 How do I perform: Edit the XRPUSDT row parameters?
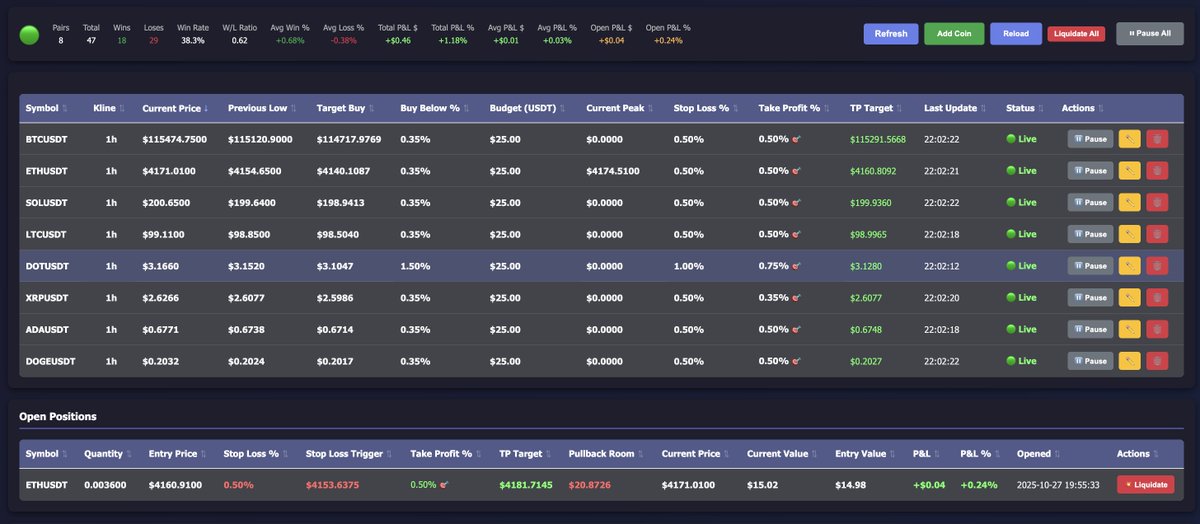1129,298
